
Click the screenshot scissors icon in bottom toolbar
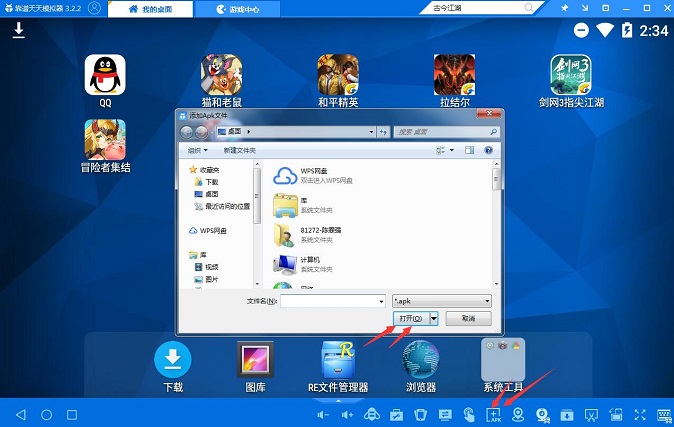coord(591,415)
